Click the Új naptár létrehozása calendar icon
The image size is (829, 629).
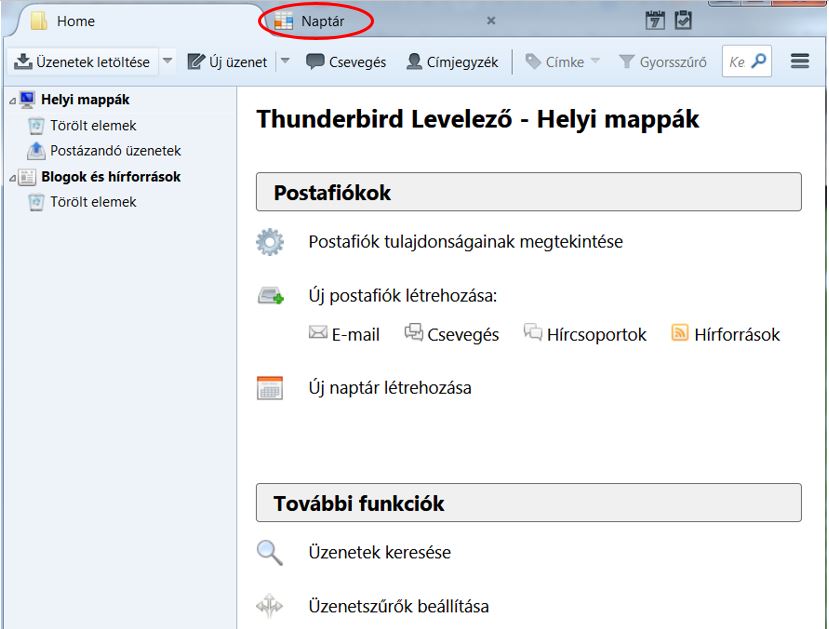pyautogui.click(x=270, y=388)
